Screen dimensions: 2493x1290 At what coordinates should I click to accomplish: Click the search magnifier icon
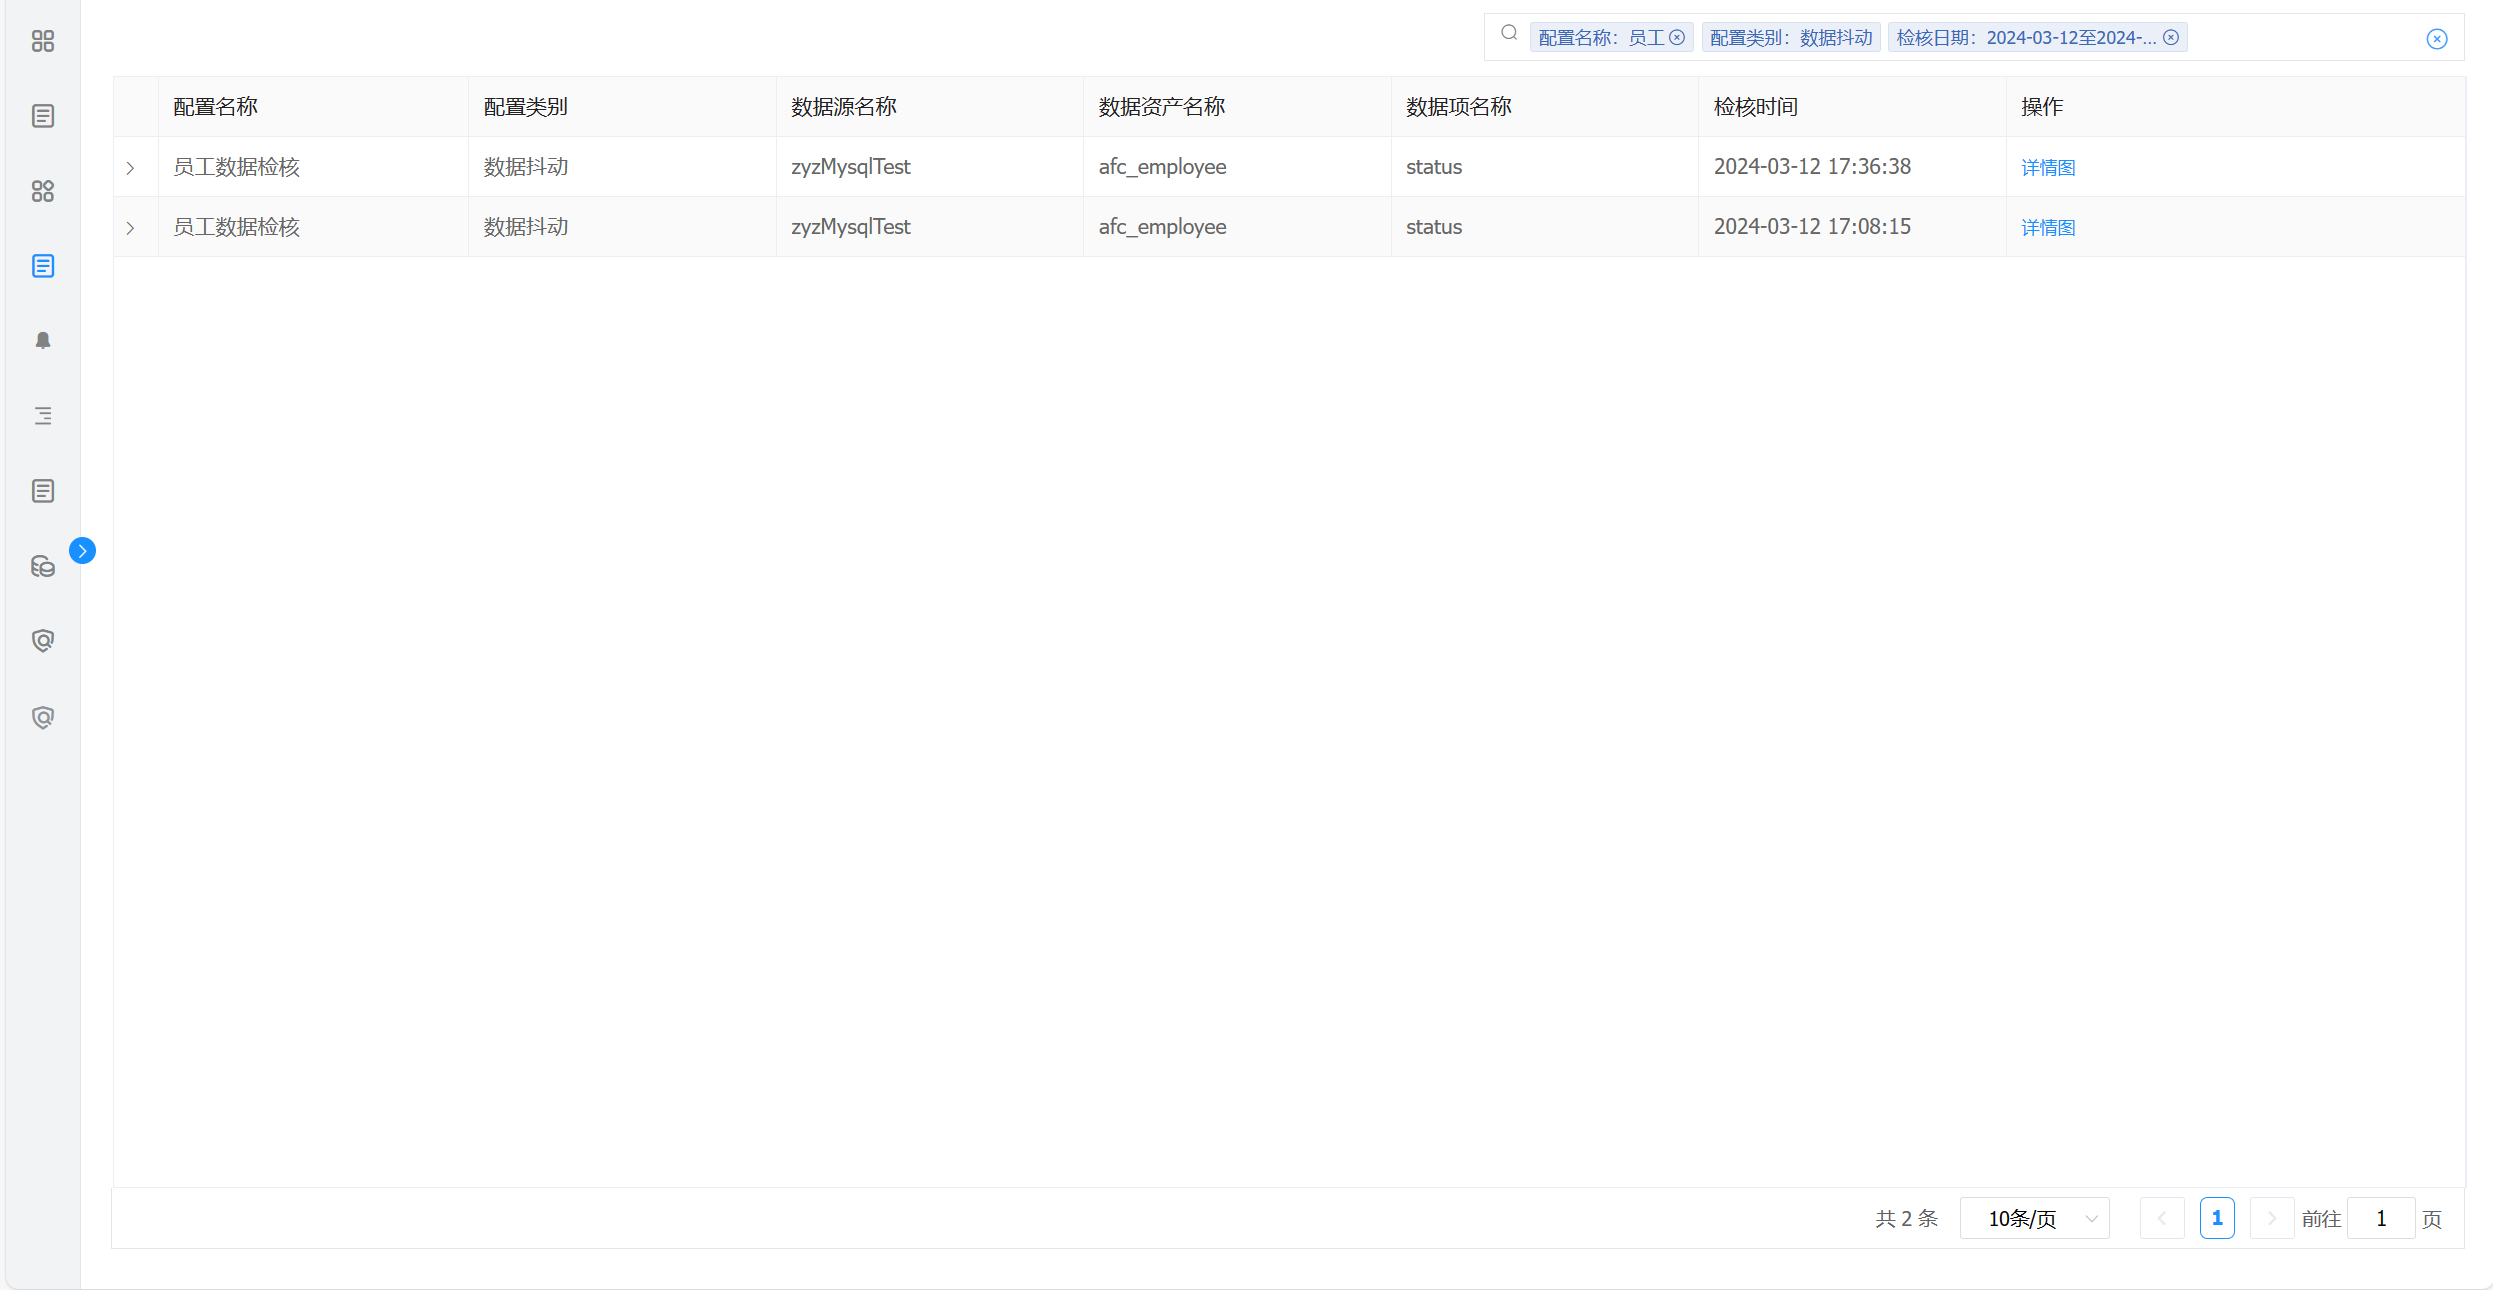point(1509,33)
